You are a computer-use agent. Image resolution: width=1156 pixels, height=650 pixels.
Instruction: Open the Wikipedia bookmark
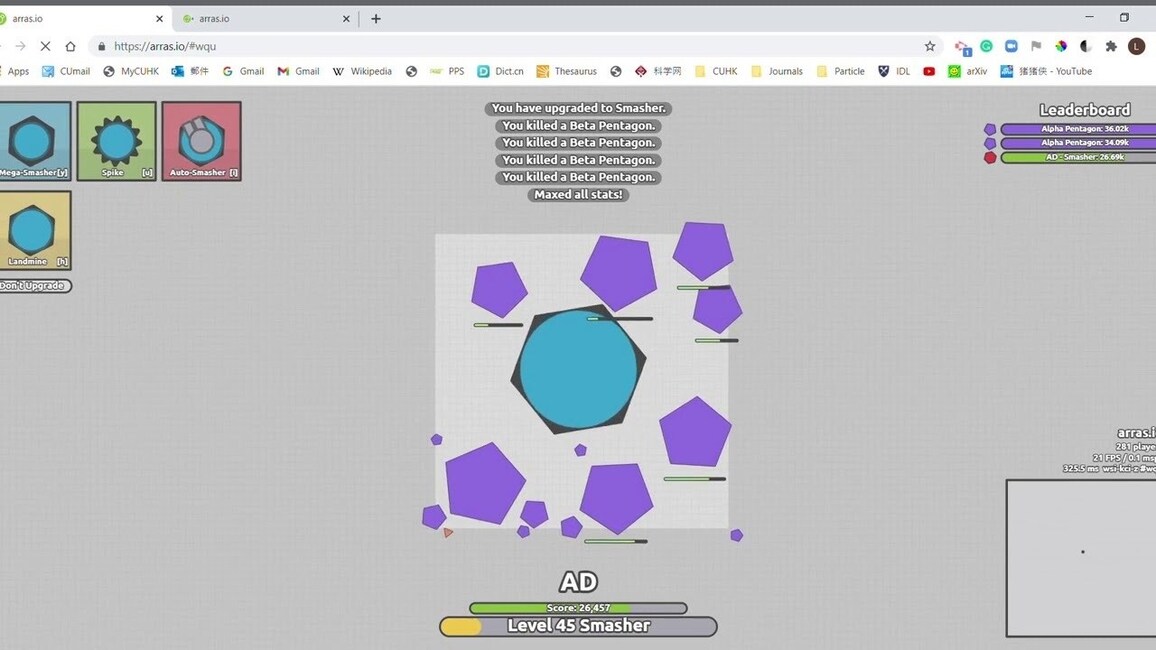[362, 71]
